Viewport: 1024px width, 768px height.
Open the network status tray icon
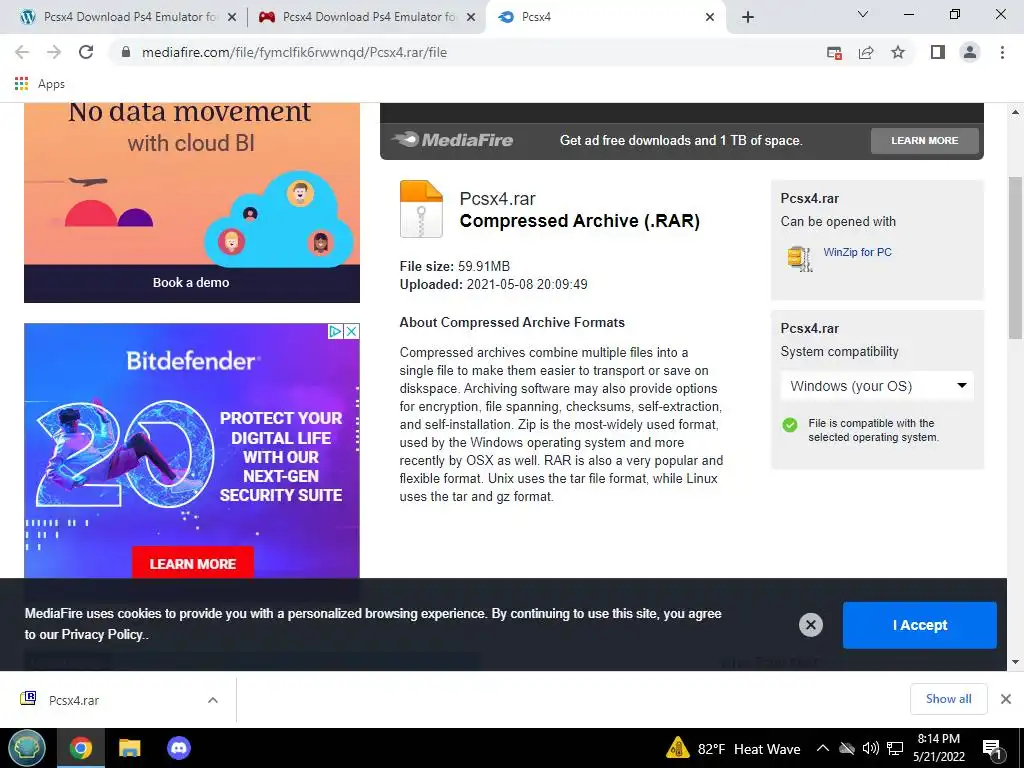(x=895, y=748)
